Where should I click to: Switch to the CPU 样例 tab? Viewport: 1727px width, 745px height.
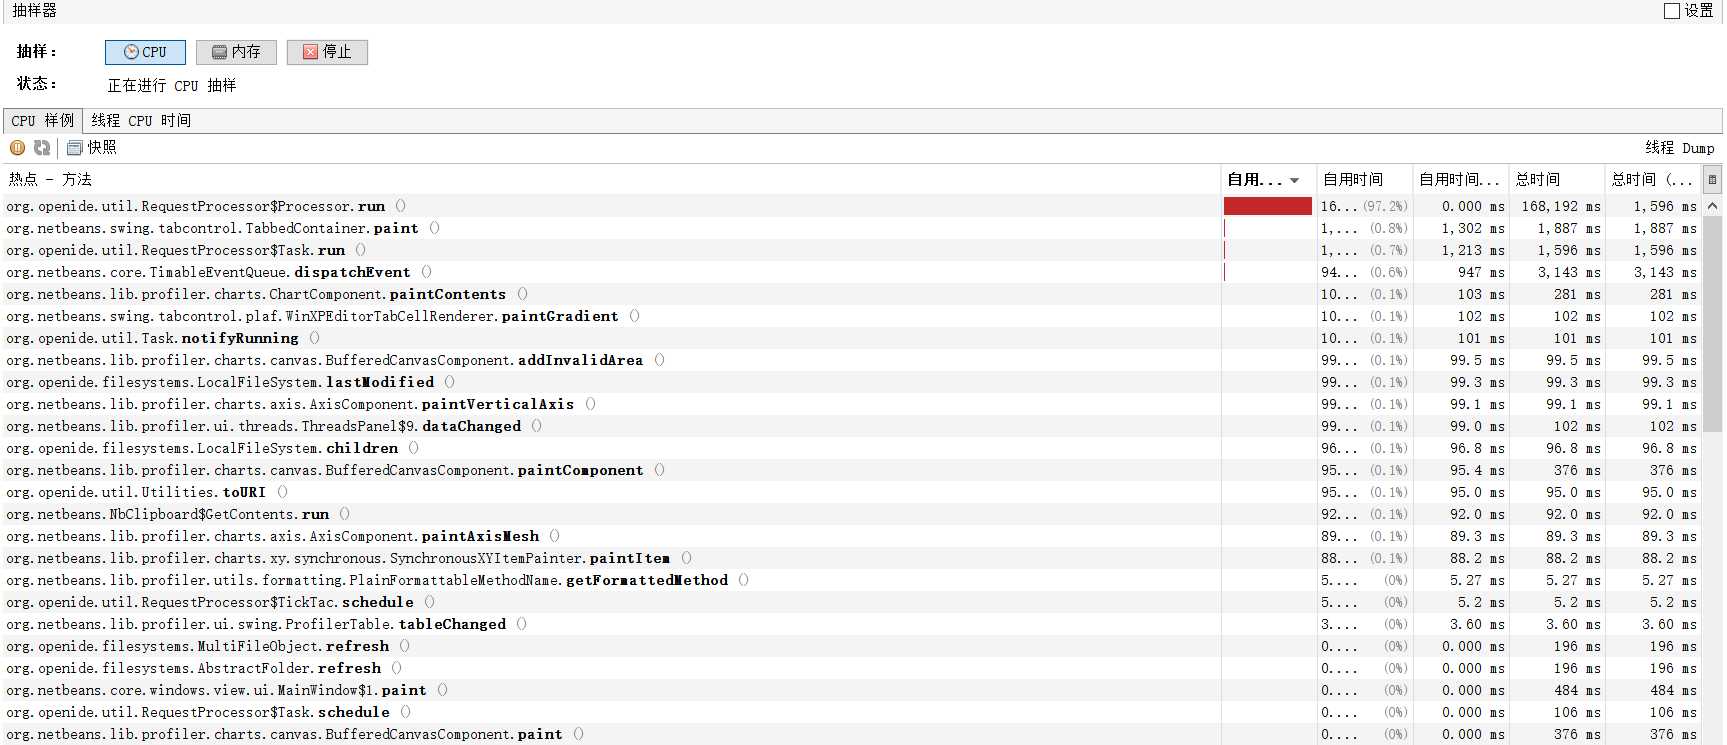[43, 120]
